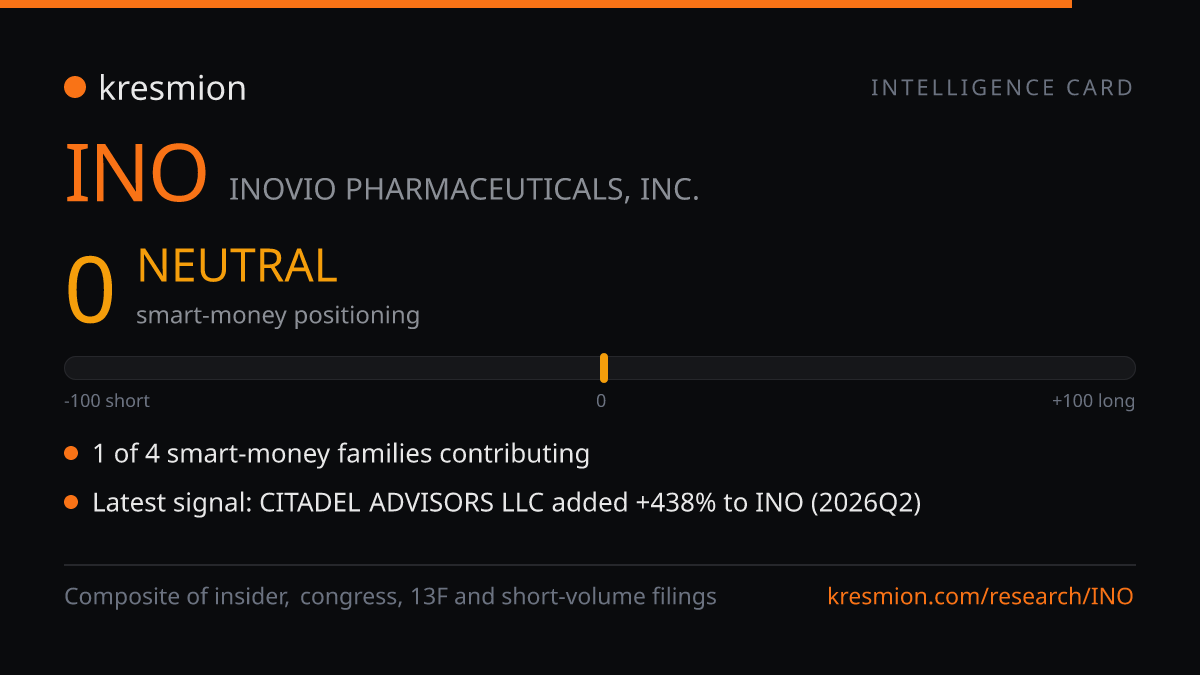Viewport: 1200px width, 675px height.
Task: Select the smart-money positioning subtitle
Action: point(278,315)
